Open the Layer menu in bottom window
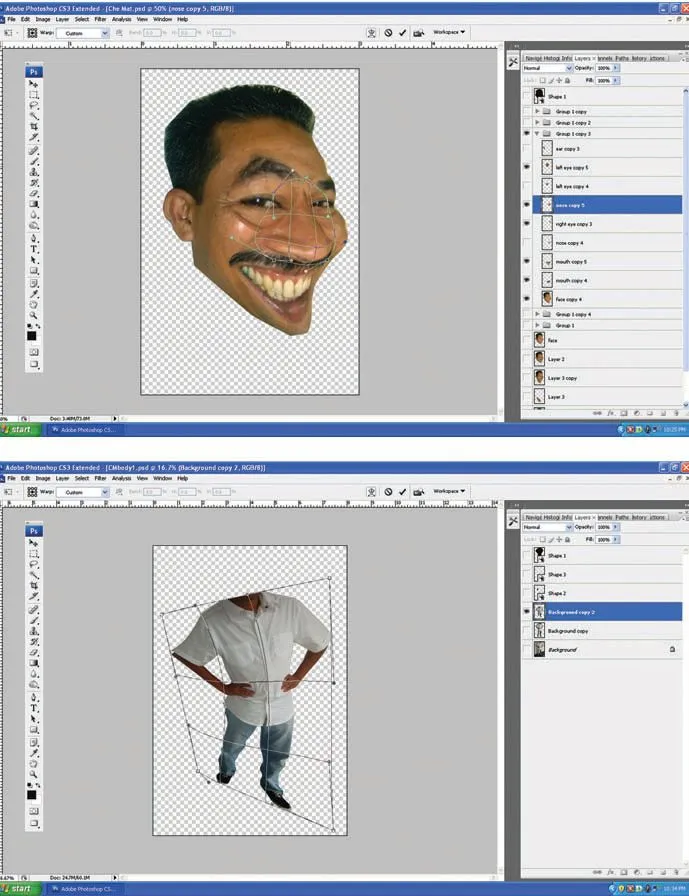Image resolution: width=689 pixels, height=896 pixels. tap(62, 478)
